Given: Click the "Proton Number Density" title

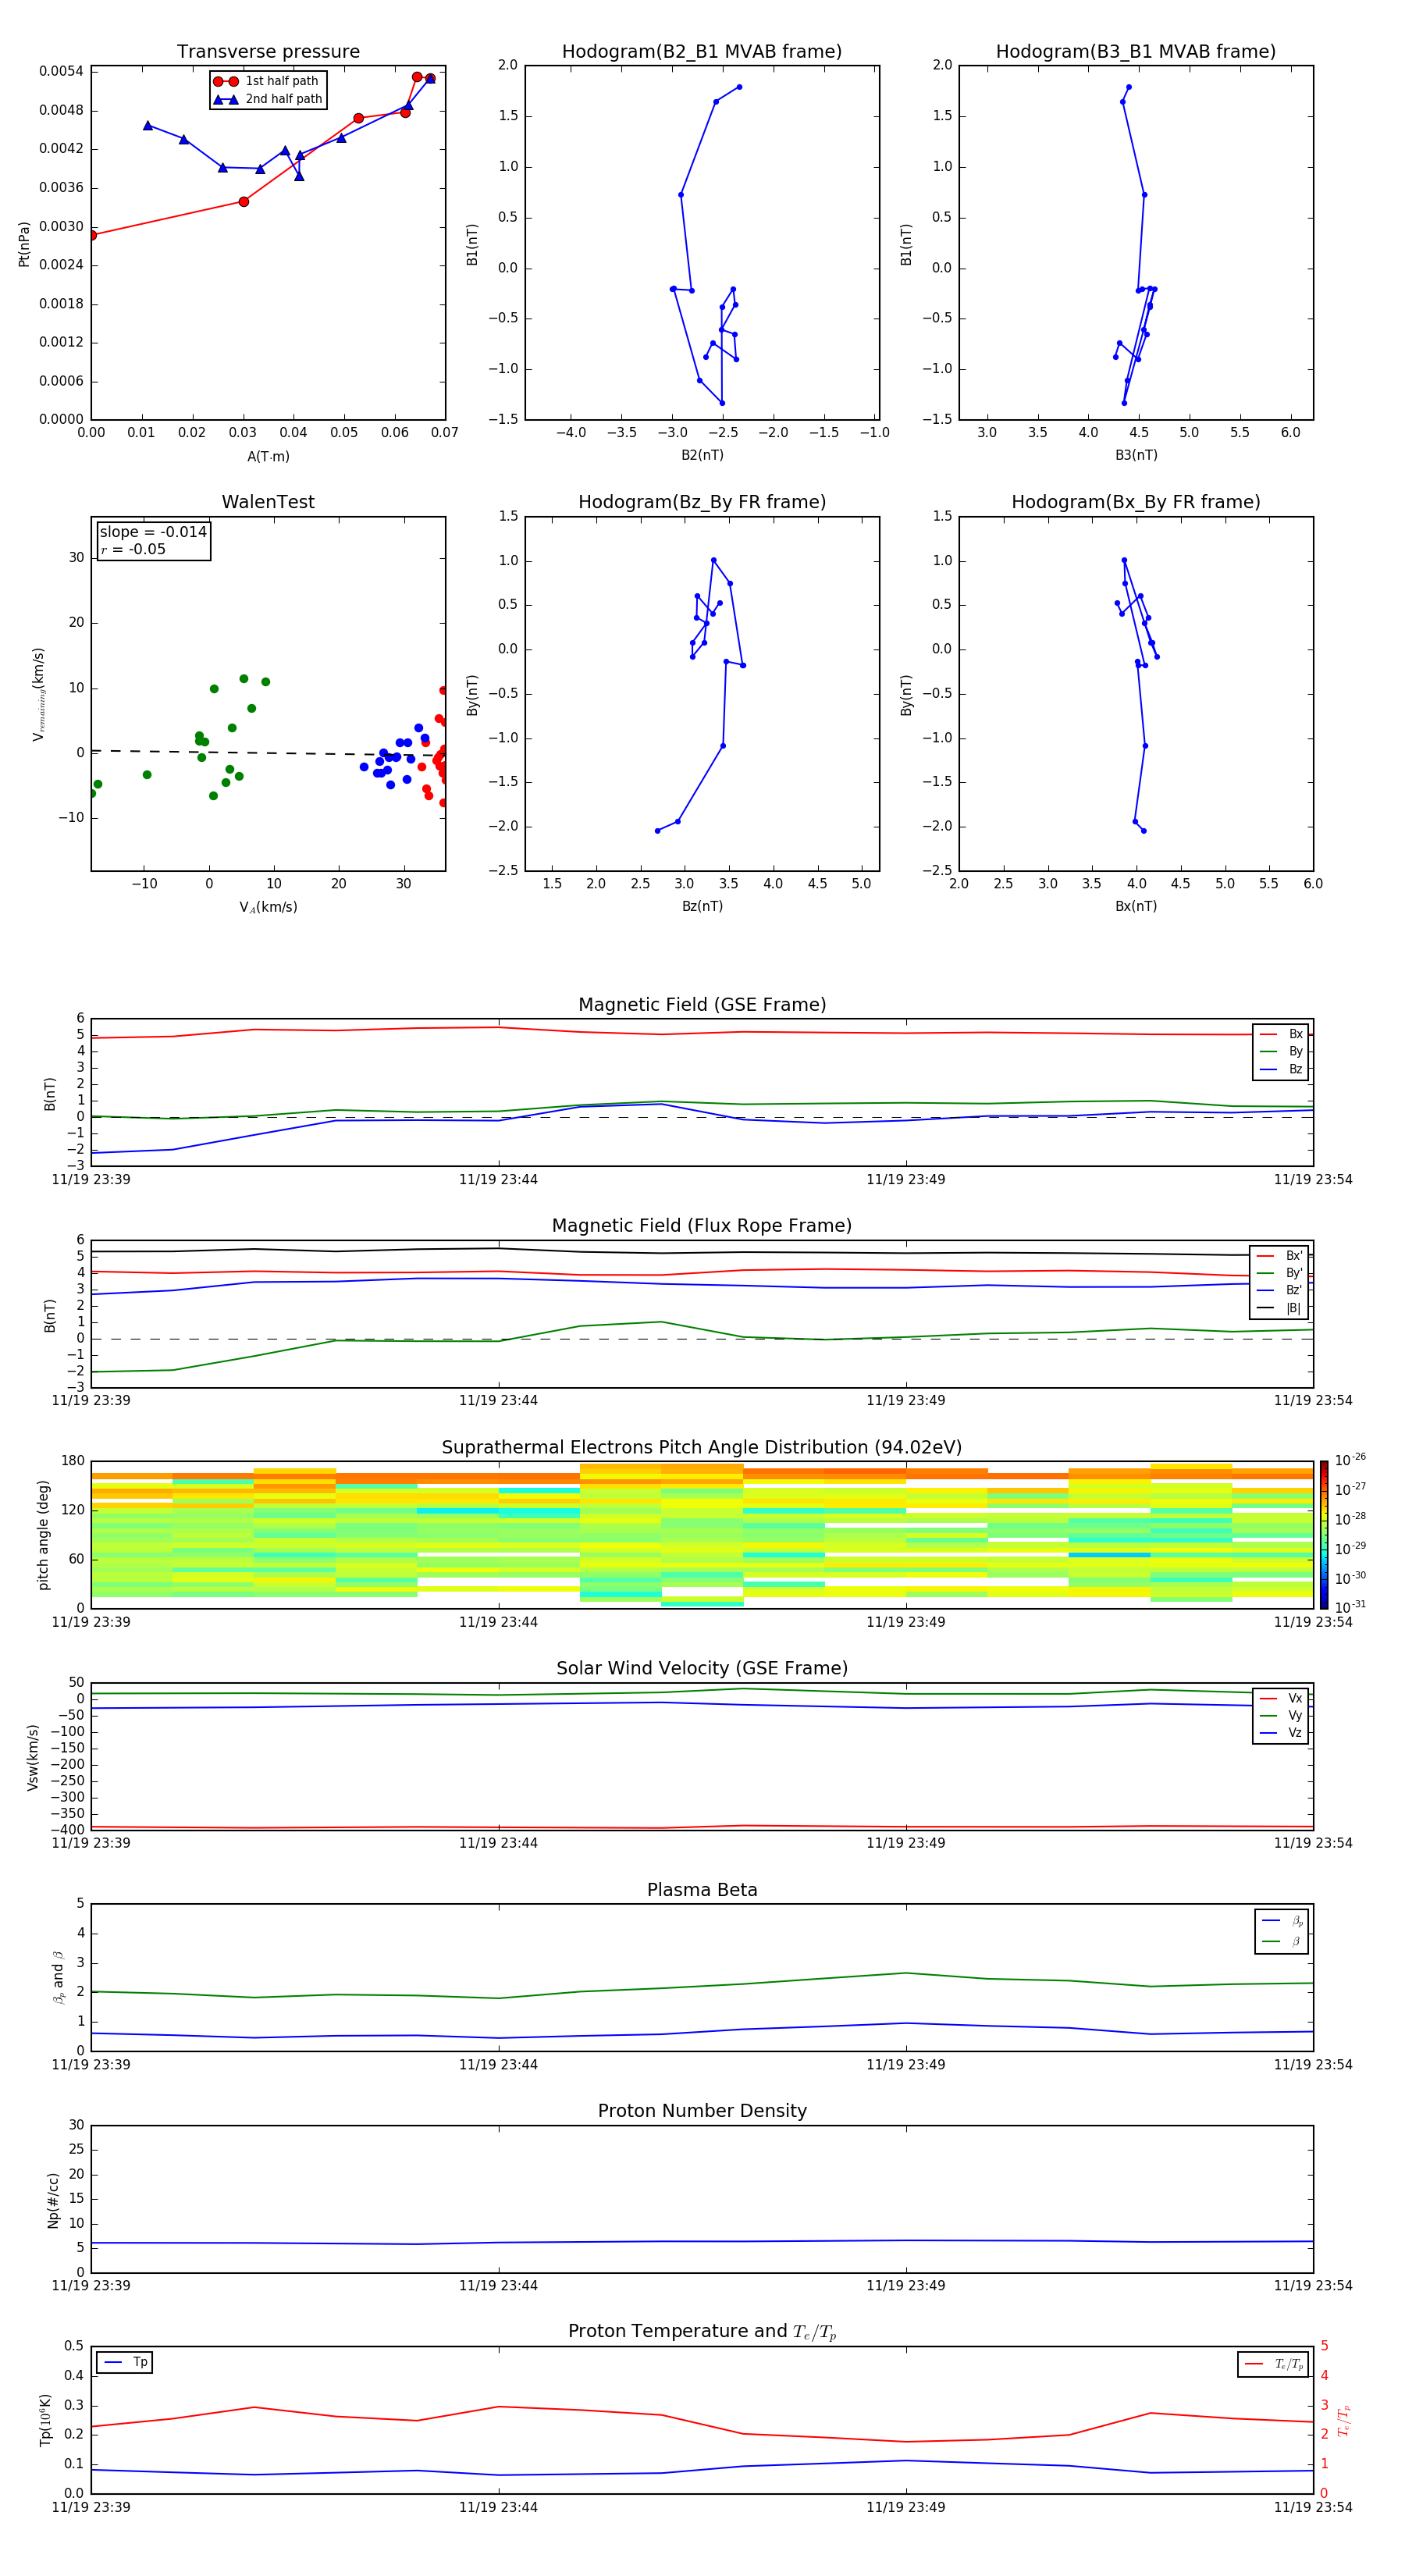Looking at the screenshot, I should pos(702,2111).
